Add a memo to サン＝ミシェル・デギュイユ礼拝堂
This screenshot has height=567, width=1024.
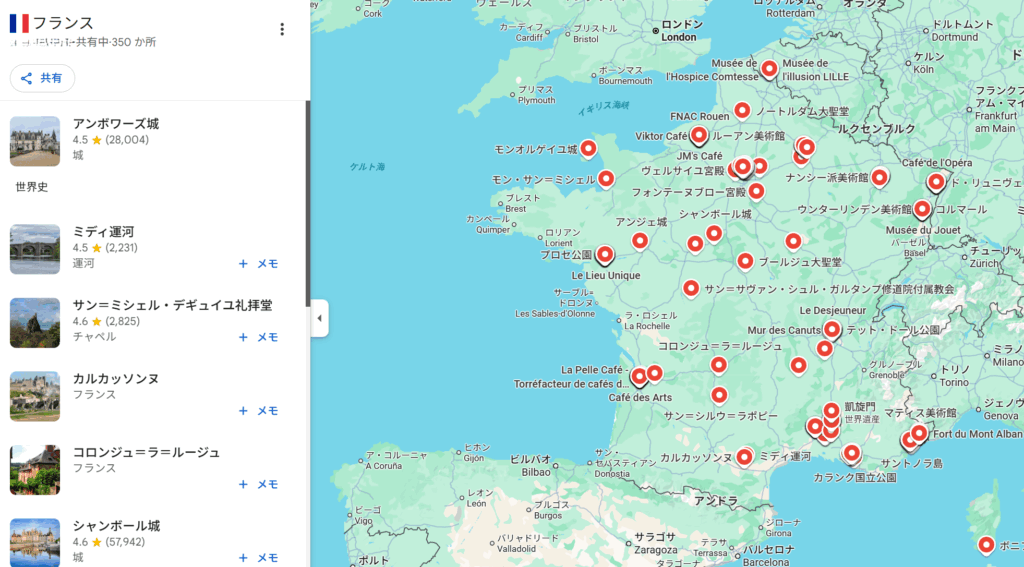tap(258, 337)
